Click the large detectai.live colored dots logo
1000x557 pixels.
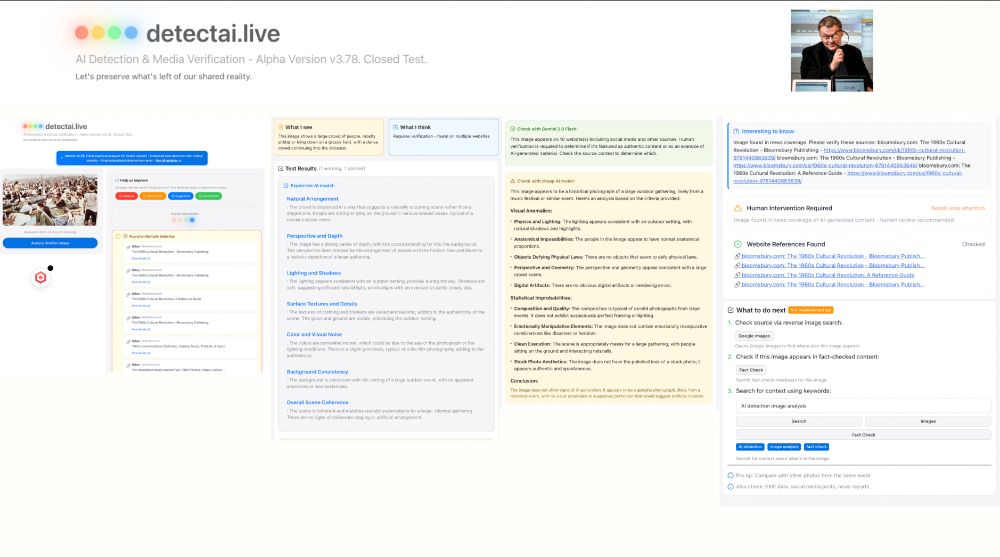[x=106, y=33]
